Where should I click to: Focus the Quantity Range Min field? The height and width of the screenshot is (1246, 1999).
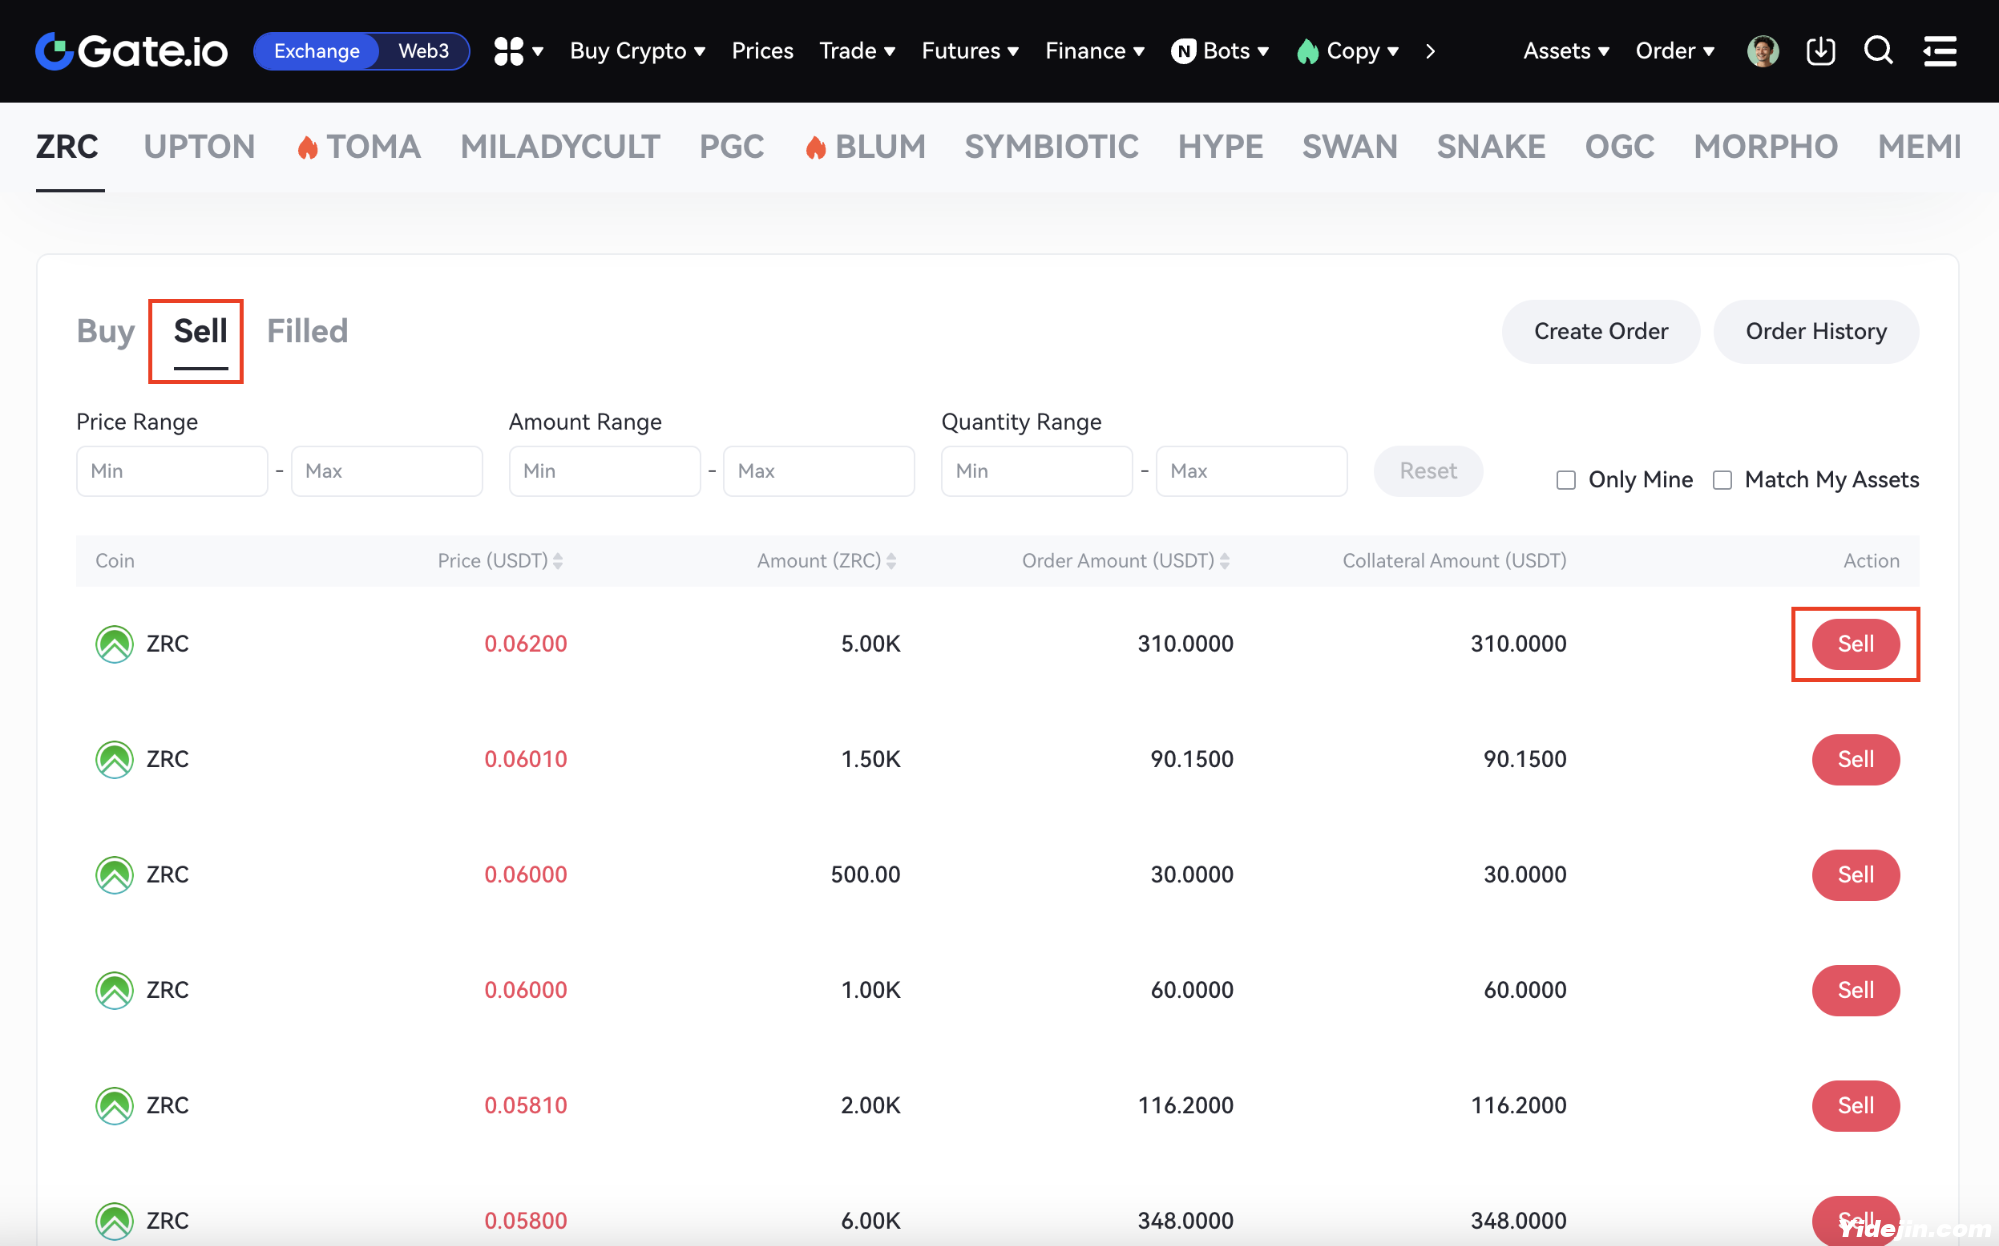tap(1036, 471)
